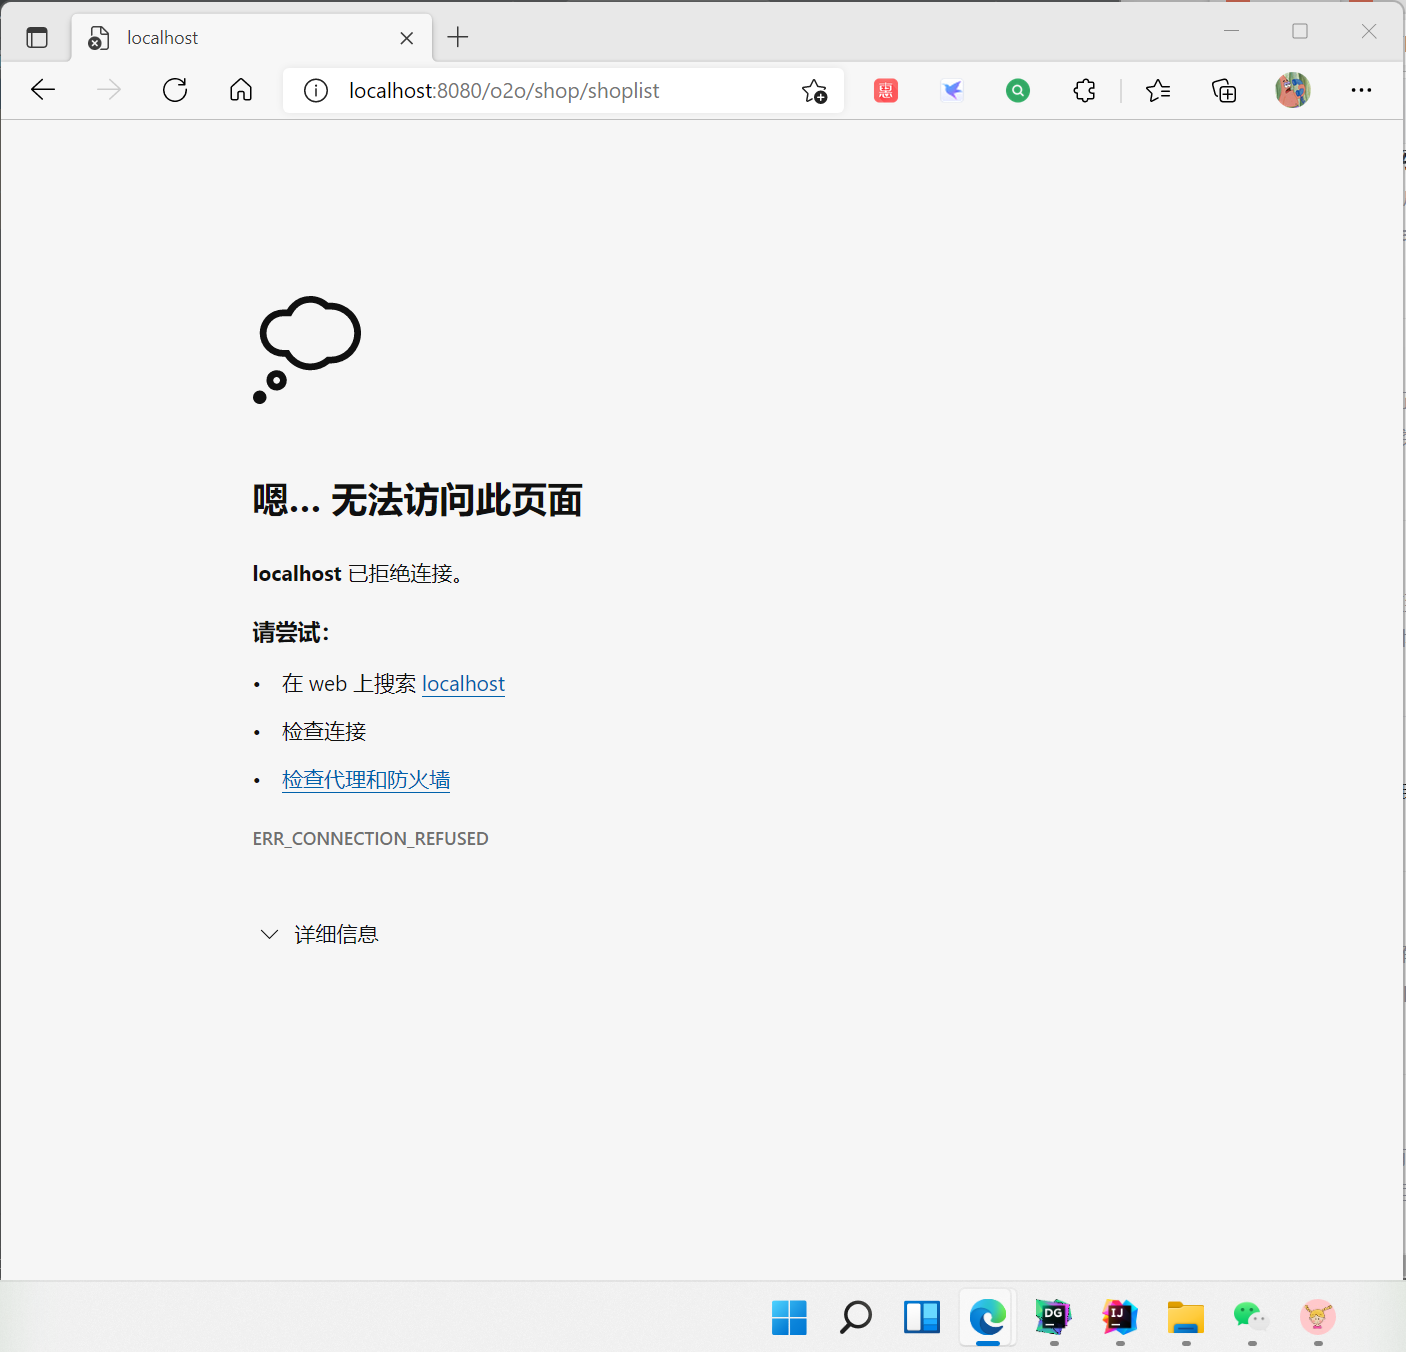Open the browser profile avatar
This screenshot has height=1352, width=1406.
coord(1292,90)
